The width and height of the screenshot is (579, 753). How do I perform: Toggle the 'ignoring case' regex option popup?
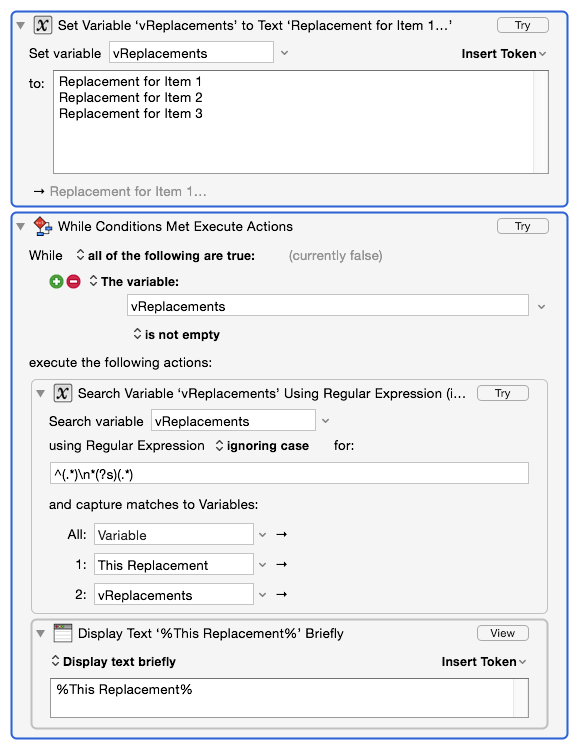click(x=262, y=446)
